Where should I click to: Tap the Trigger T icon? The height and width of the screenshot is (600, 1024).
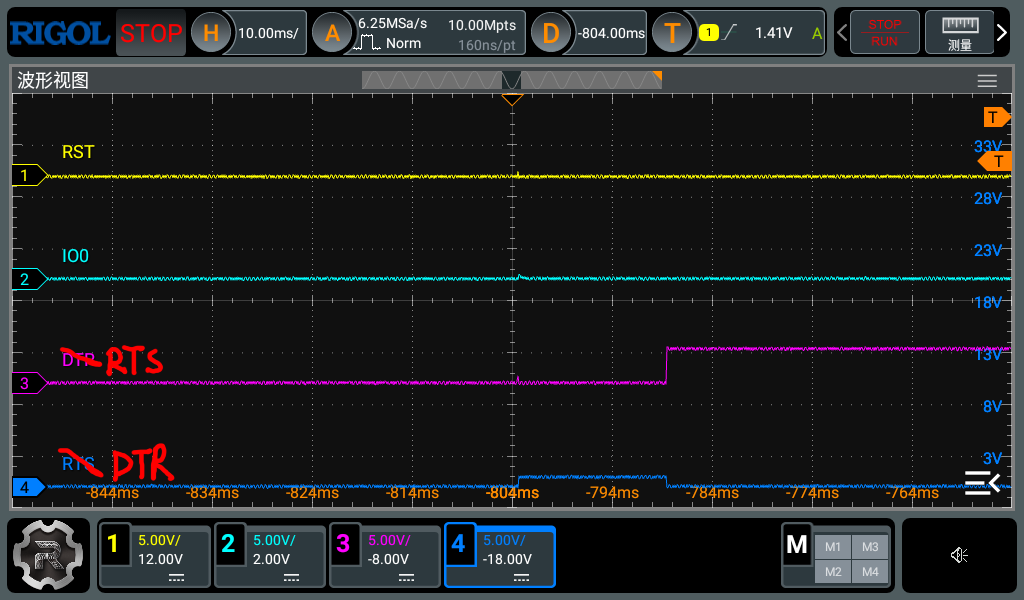(x=672, y=33)
